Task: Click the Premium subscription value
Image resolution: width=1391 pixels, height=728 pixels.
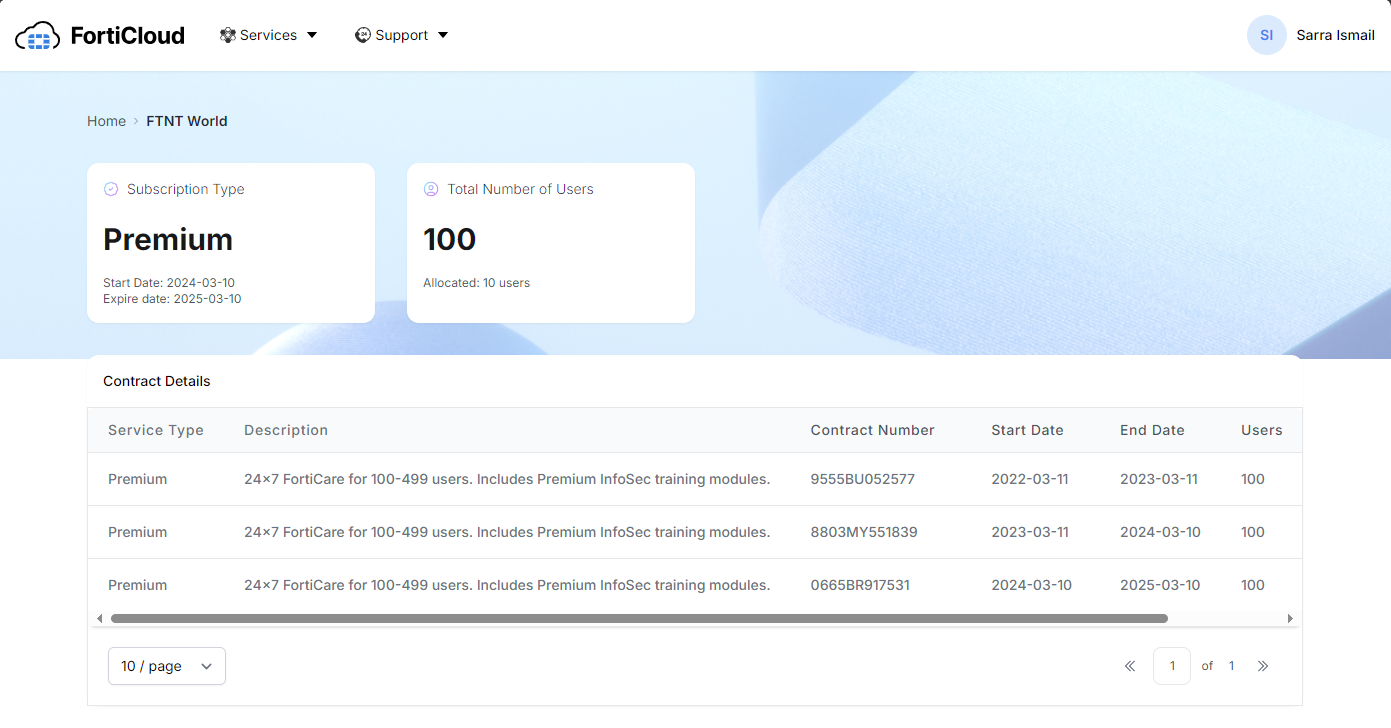Action: point(168,239)
